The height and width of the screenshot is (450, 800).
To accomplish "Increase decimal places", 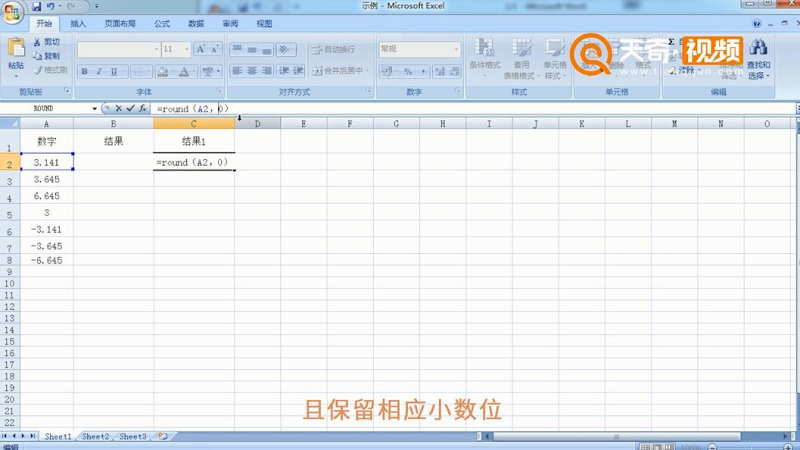I will [x=440, y=71].
